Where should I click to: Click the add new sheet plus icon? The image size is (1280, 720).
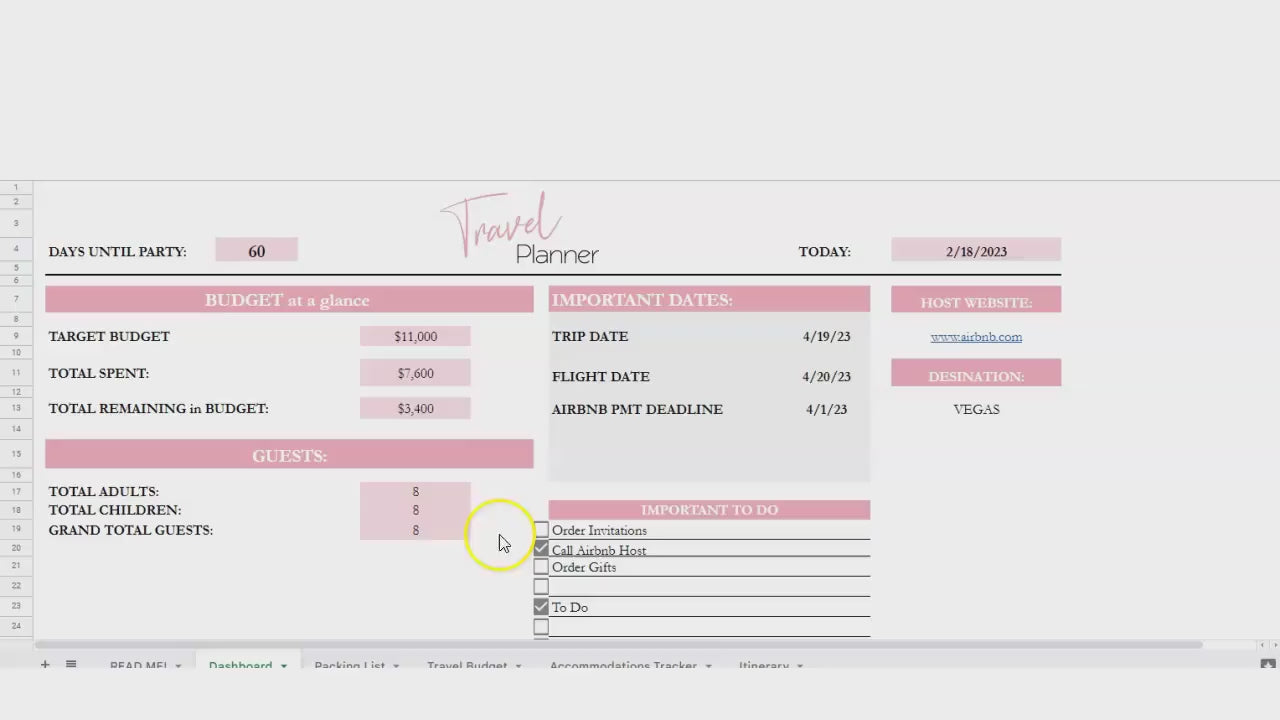tap(45, 664)
